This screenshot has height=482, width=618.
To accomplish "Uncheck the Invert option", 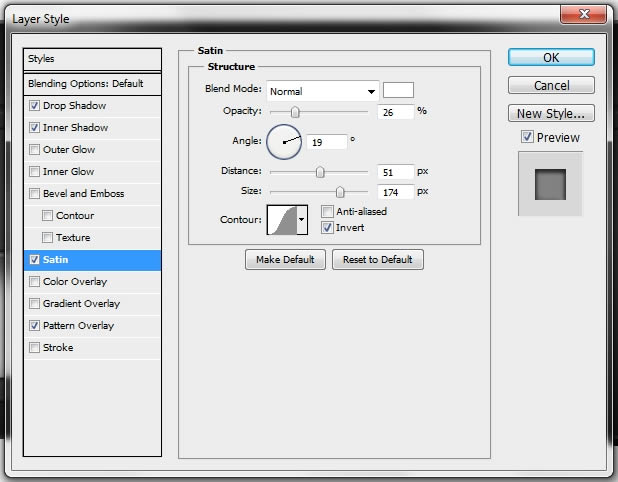I will click(x=327, y=228).
